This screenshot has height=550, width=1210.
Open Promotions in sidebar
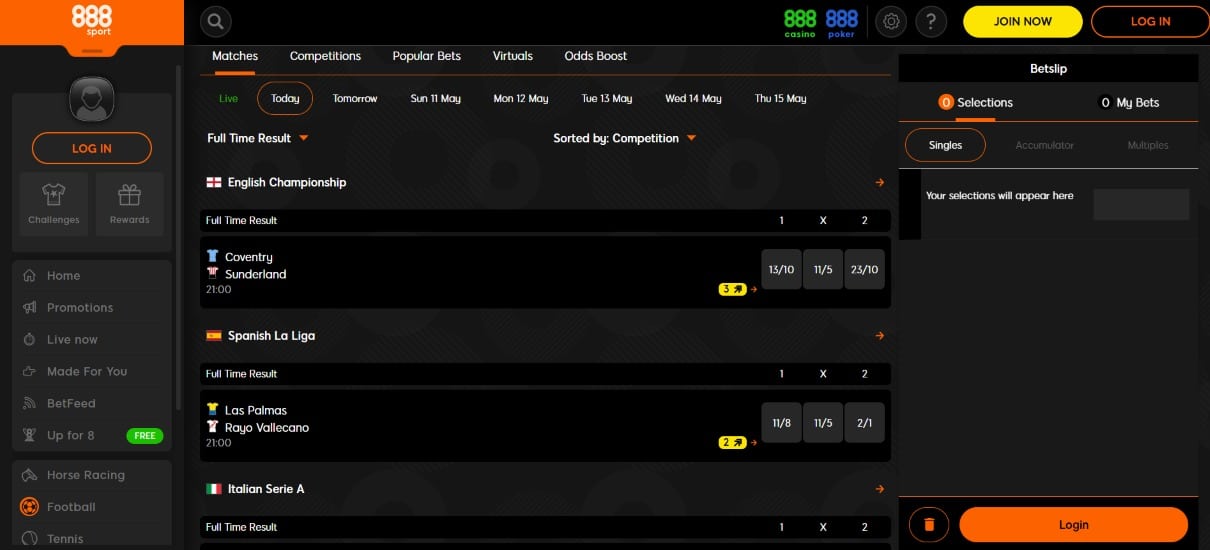click(92, 308)
